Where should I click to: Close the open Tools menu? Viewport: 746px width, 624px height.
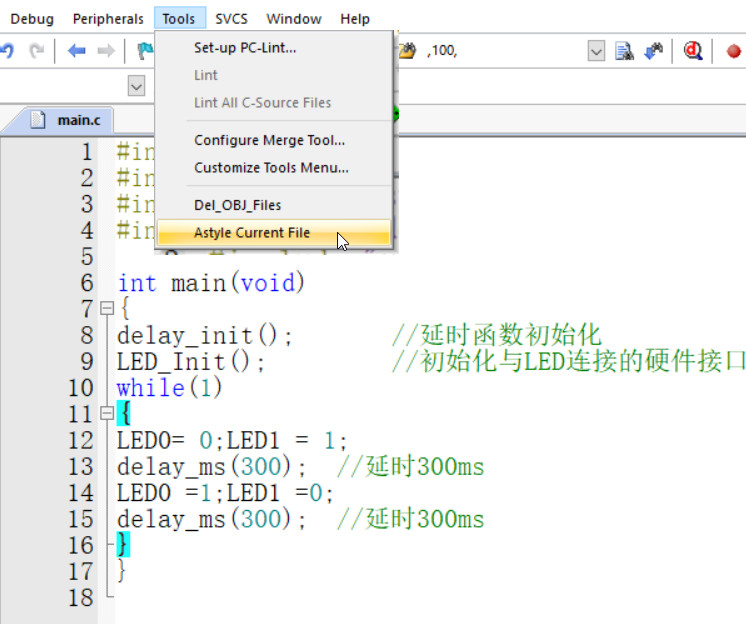point(179,19)
